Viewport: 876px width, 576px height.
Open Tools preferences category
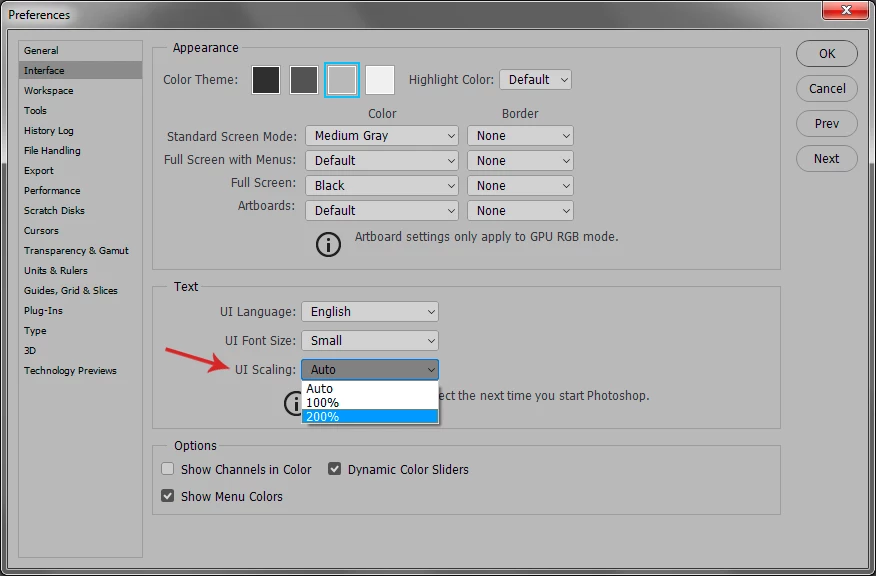[80, 111]
